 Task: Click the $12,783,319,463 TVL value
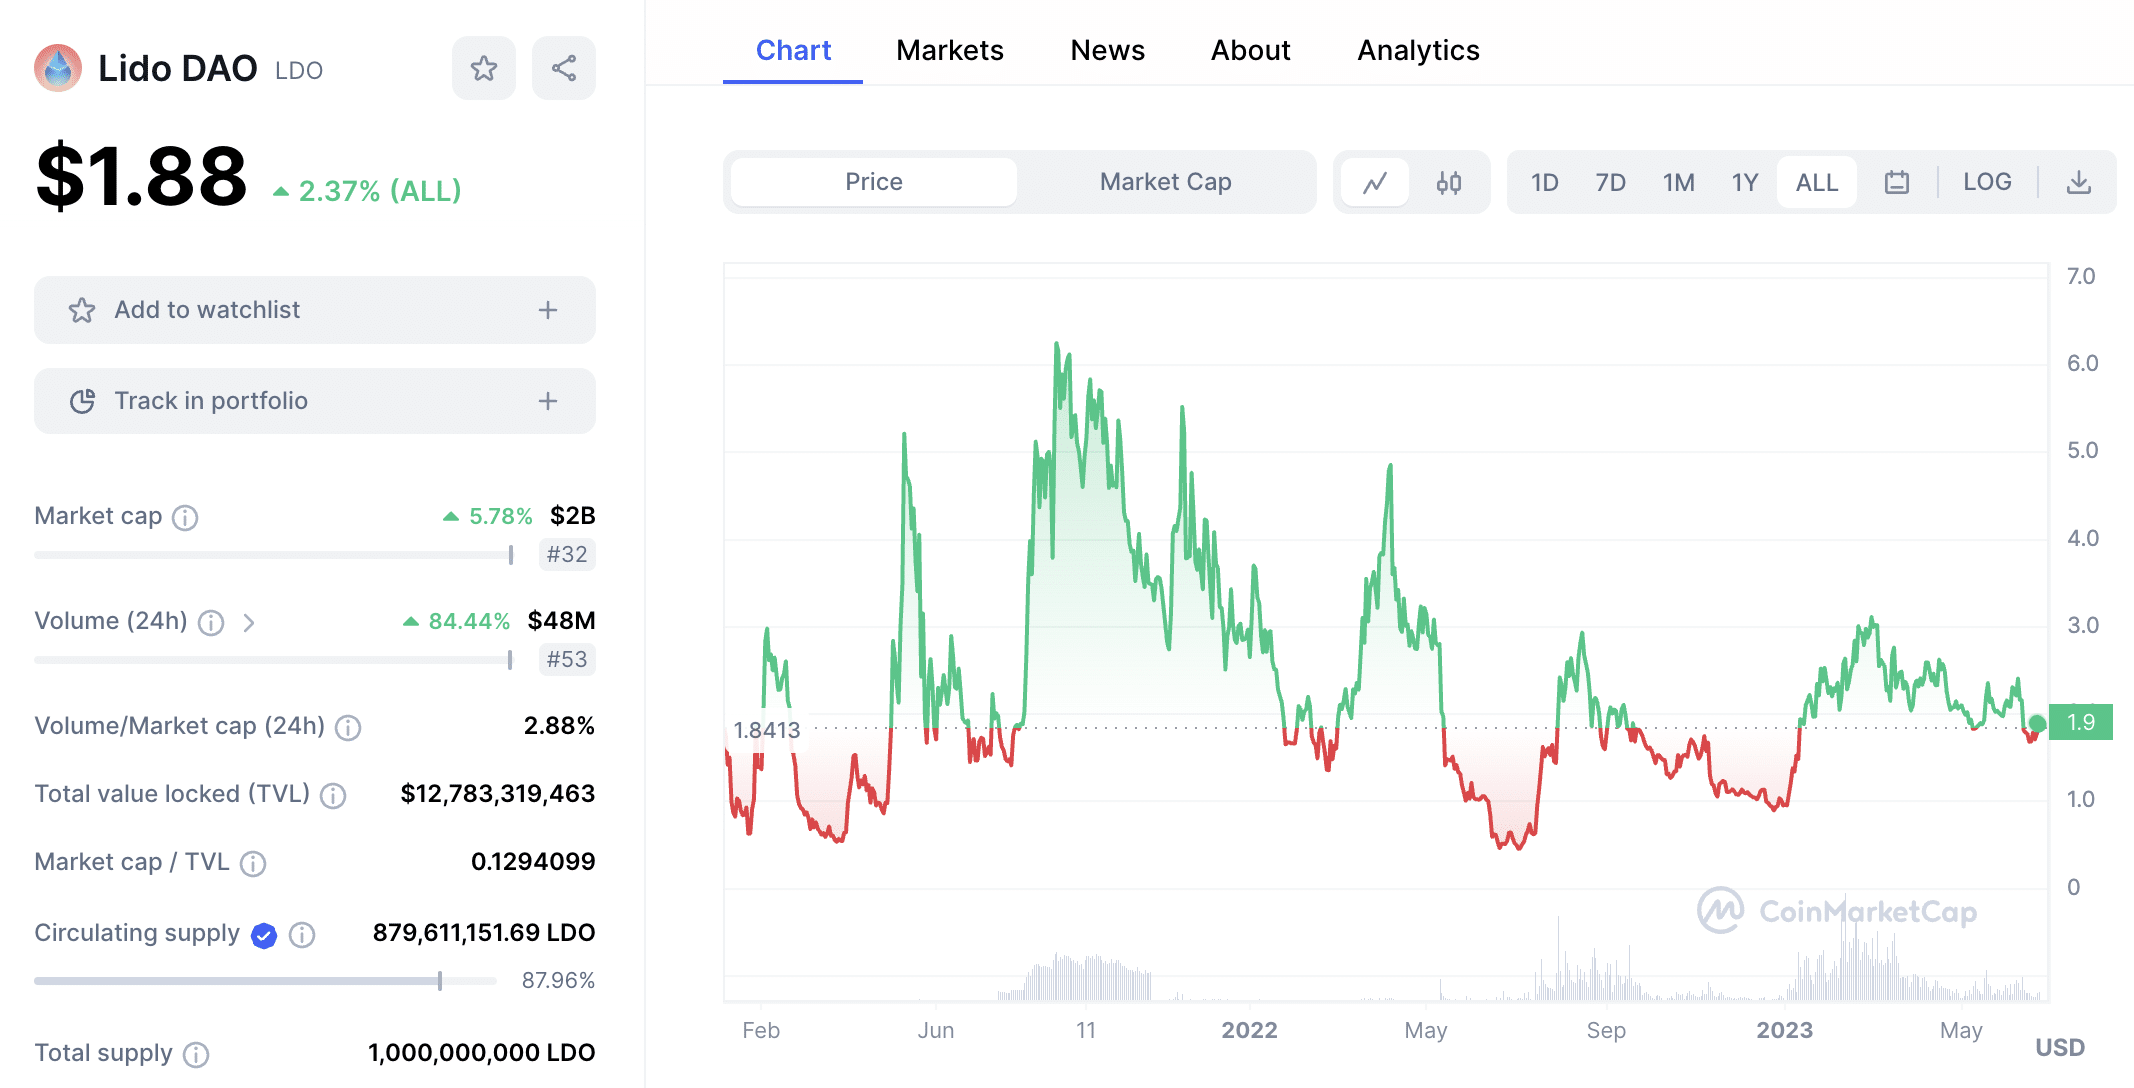click(497, 794)
